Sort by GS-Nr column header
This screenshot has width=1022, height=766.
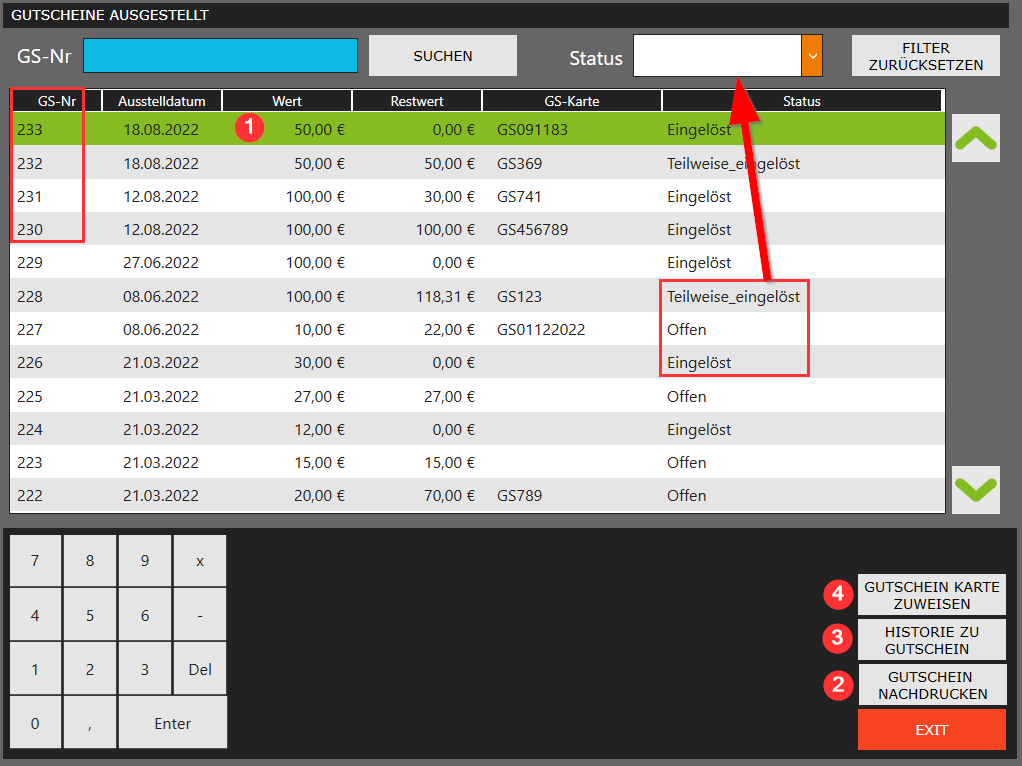coord(57,101)
